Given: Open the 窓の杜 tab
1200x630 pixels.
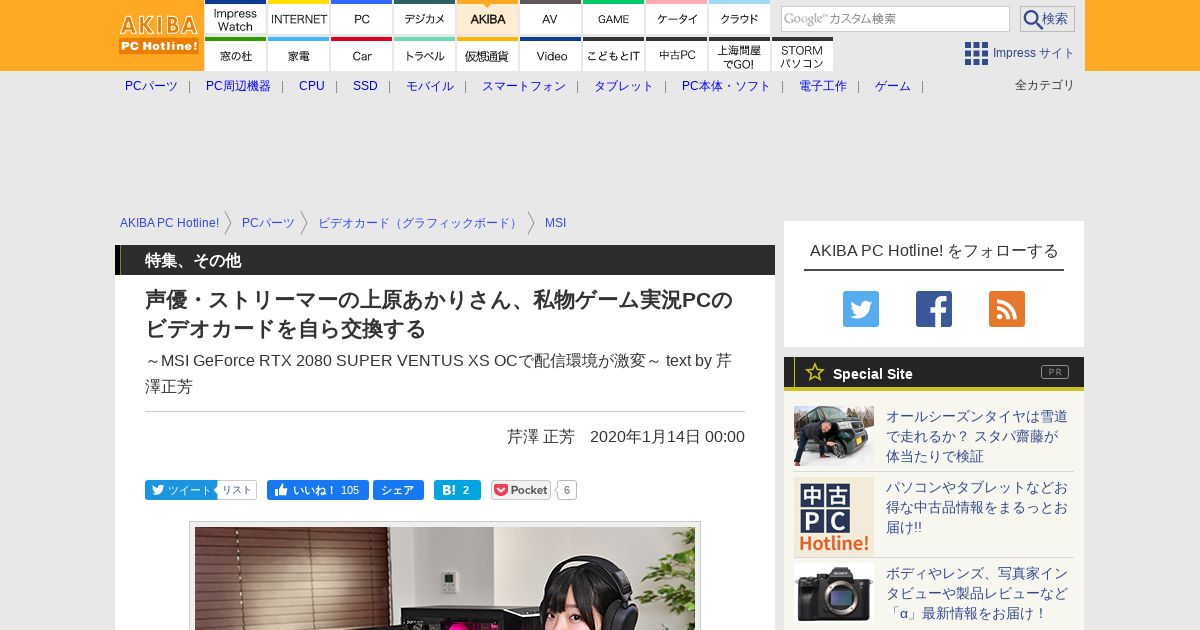Looking at the screenshot, I should [x=236, y=54].
